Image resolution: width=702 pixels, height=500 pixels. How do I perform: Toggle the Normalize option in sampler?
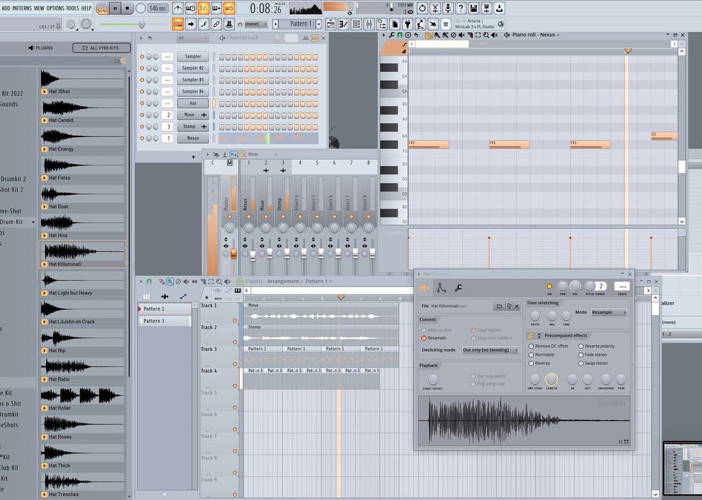point(531,355)
